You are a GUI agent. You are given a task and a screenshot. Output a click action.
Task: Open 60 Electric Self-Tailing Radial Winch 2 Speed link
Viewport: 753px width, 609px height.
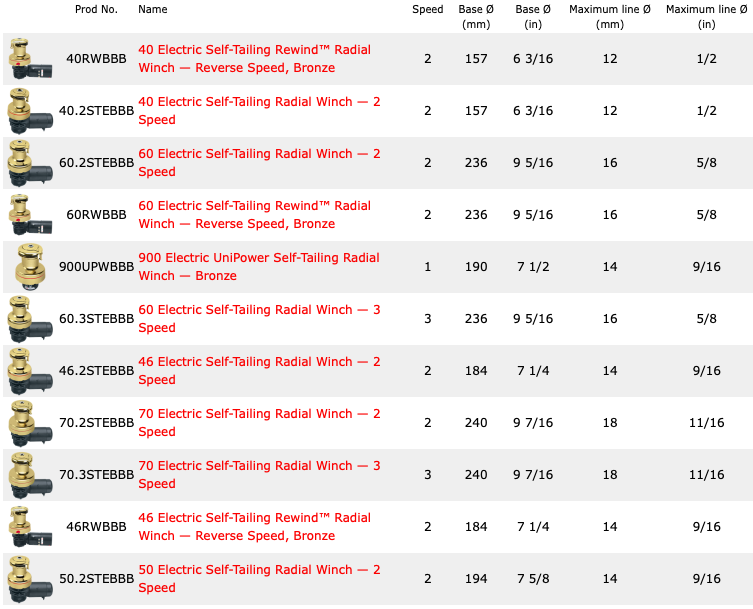[259, 163]
